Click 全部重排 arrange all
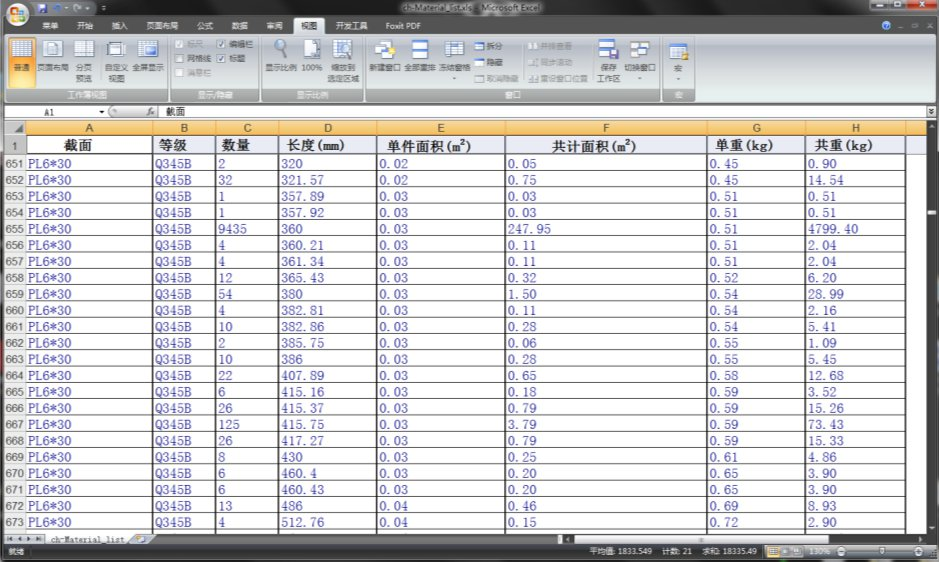Viewport: 939px width, 562px height. [420, 56]
